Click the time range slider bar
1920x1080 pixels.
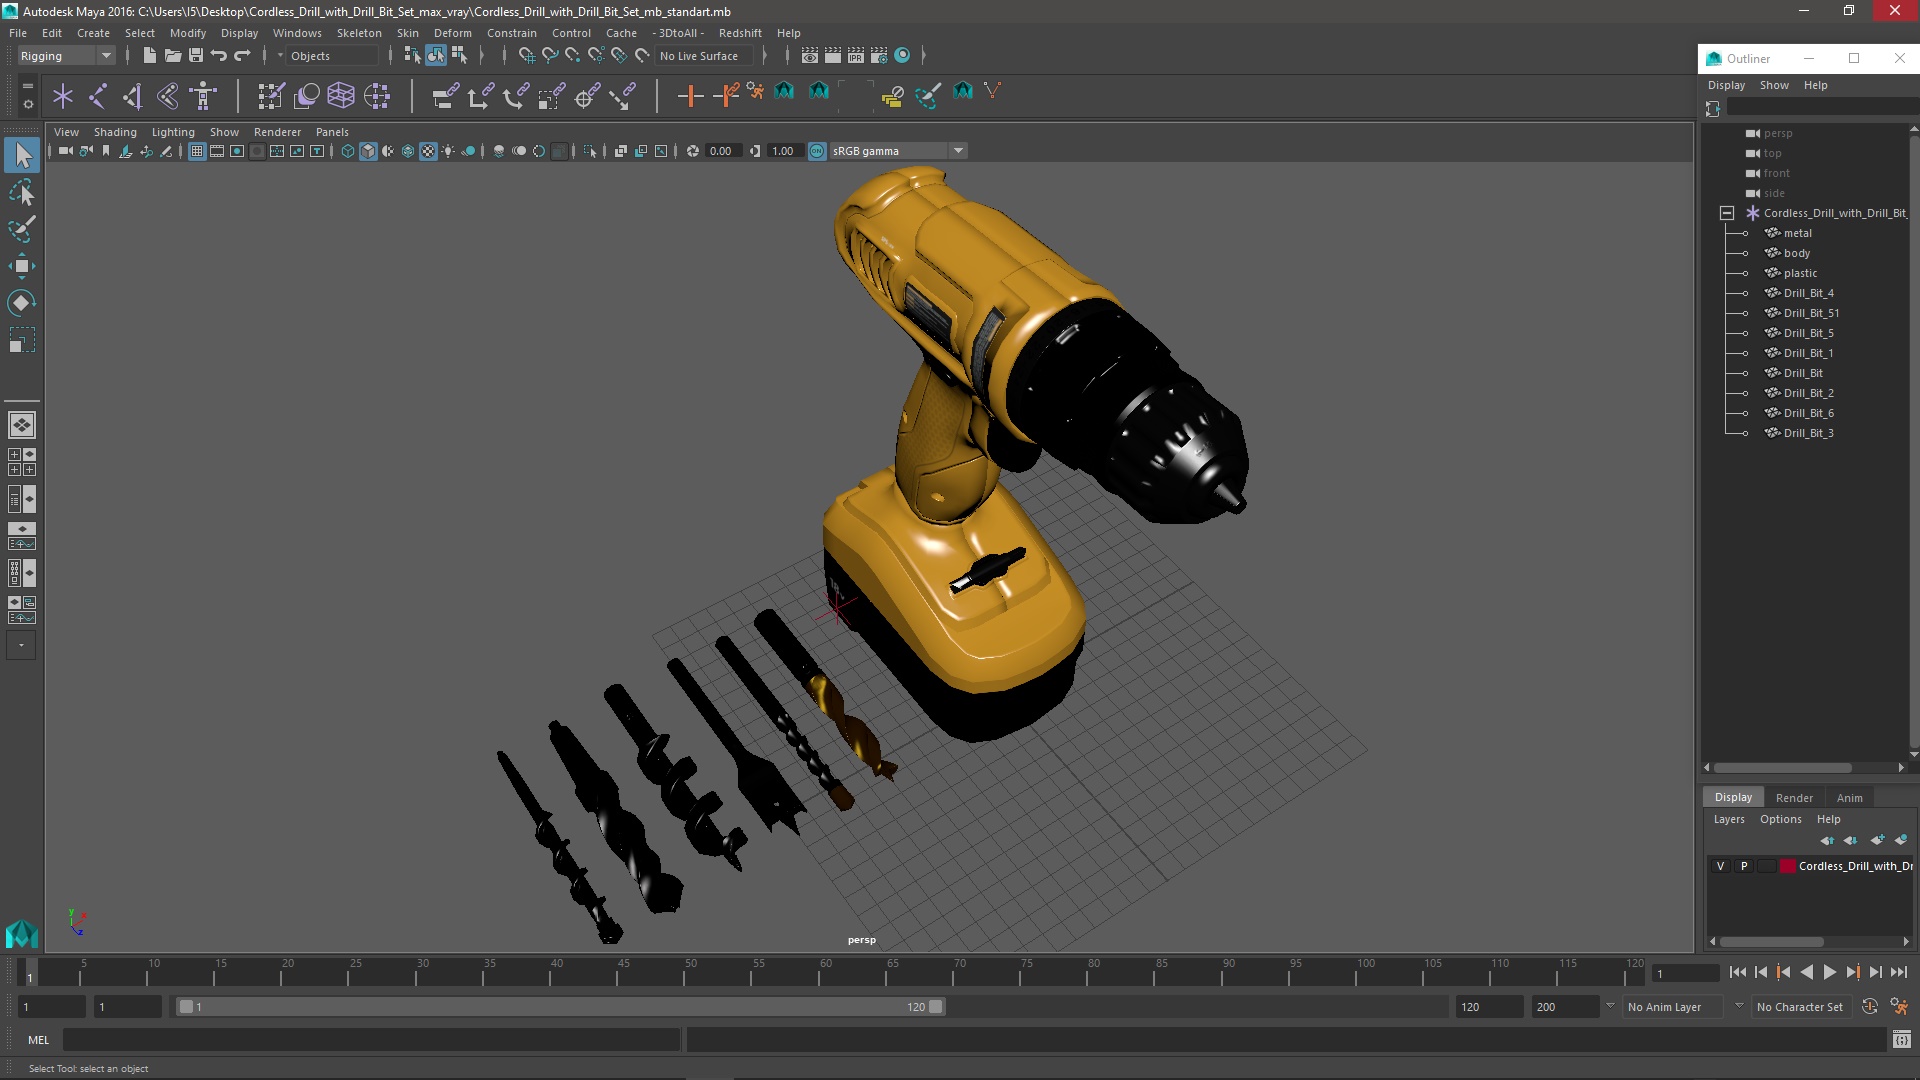point(560,1007)
